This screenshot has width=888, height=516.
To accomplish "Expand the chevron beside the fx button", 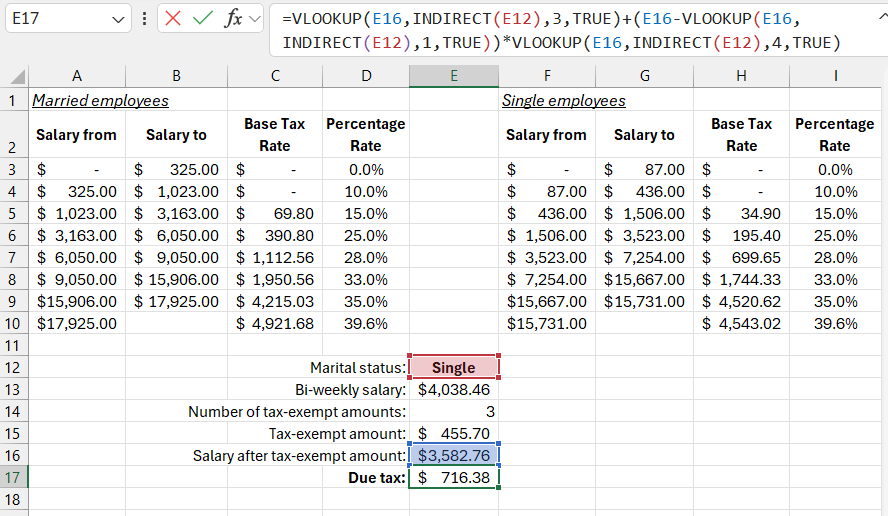I will click(255, 19).
